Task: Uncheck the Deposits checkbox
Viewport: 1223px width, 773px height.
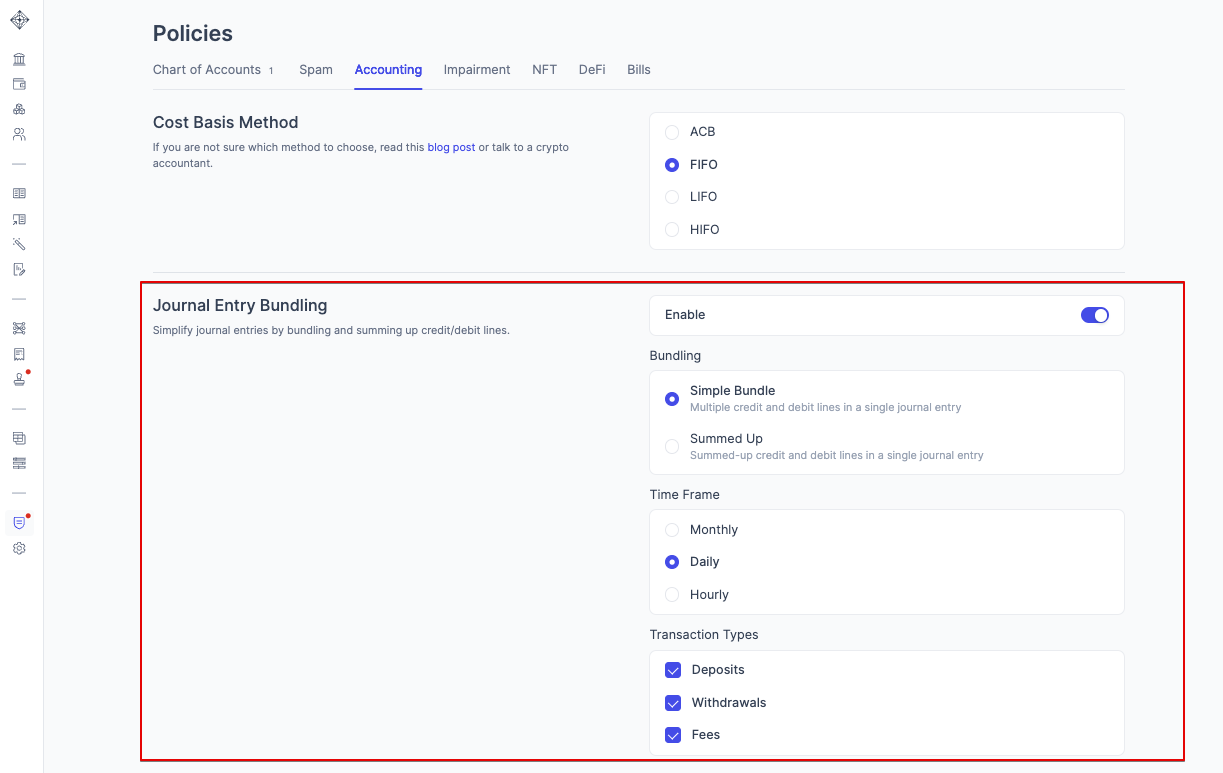Action: click(x=673, y=670)
